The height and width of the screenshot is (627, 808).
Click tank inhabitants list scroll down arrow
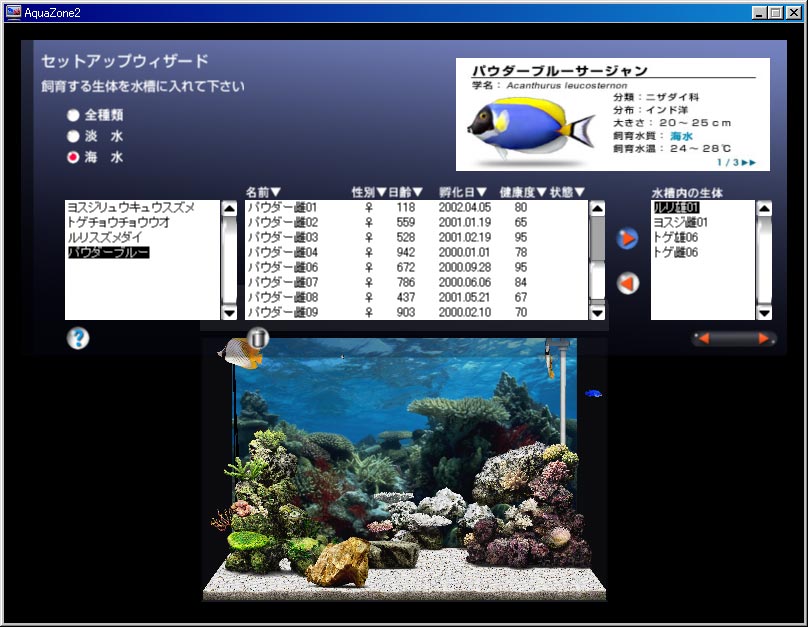pos(764,312)
